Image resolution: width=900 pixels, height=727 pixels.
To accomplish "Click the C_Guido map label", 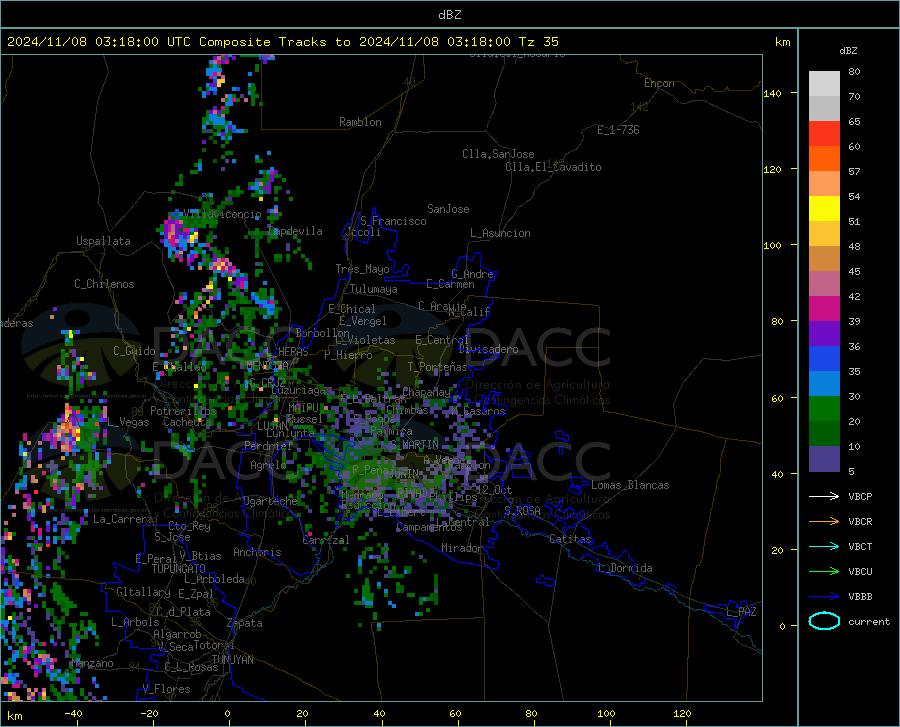I will [x=134, y=351].
